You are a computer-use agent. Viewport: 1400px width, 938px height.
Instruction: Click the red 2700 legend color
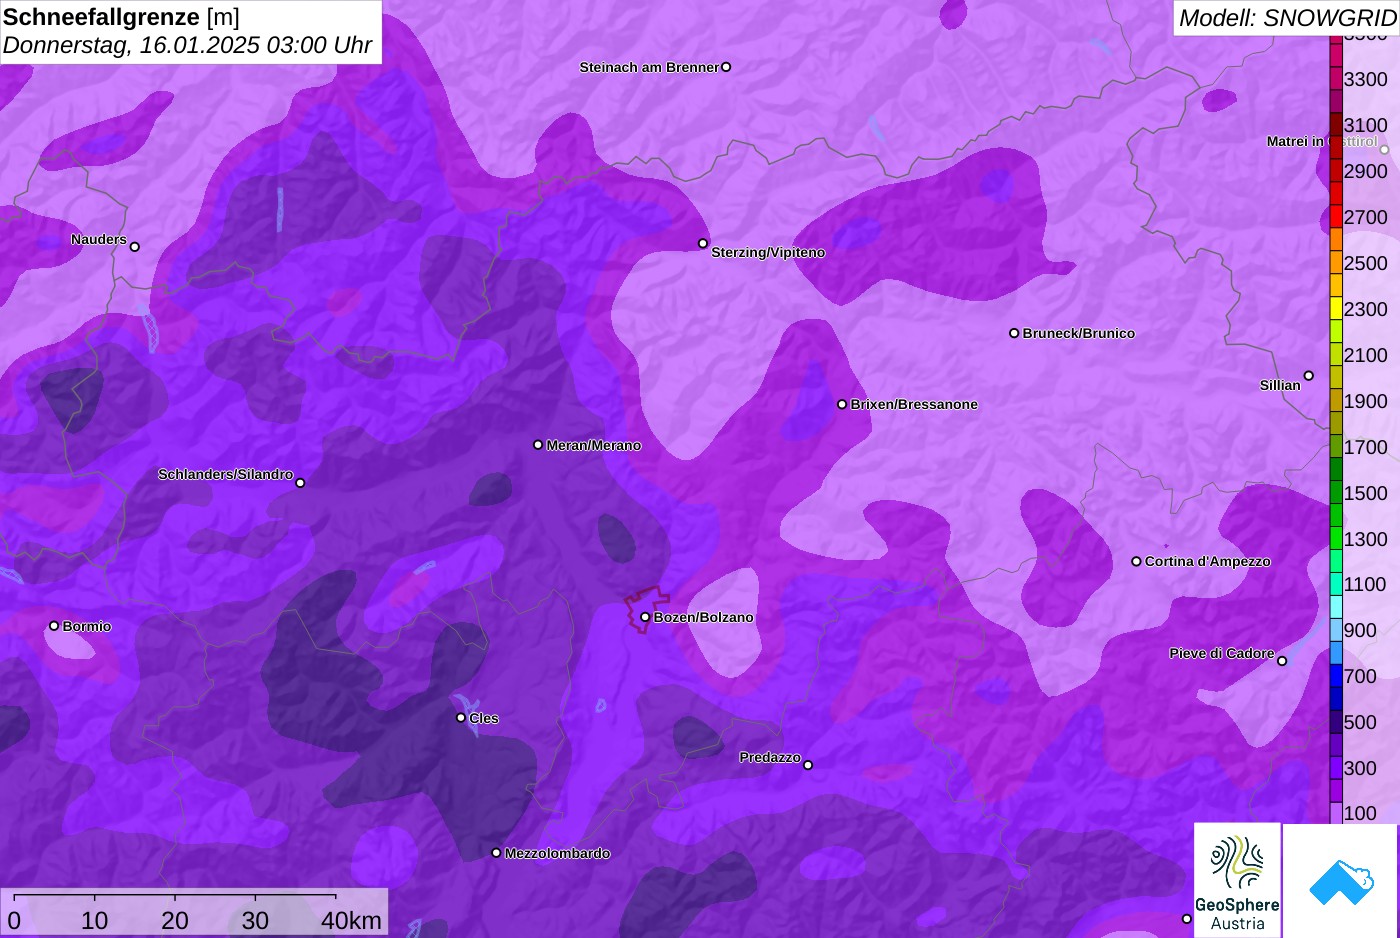(1336, 217)
